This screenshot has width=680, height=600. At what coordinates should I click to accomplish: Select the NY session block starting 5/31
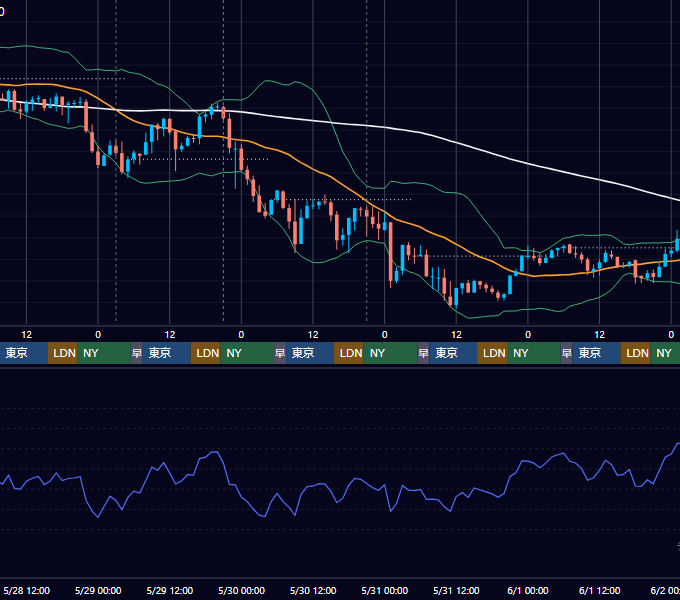point(533,353)
